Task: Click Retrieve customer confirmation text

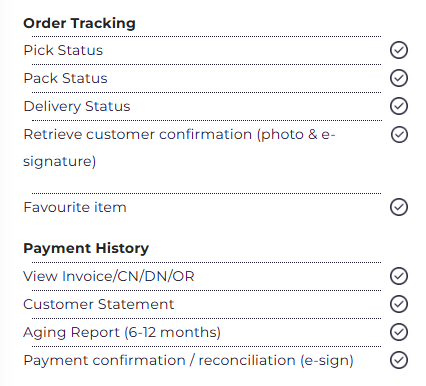Action: point(179,148)
